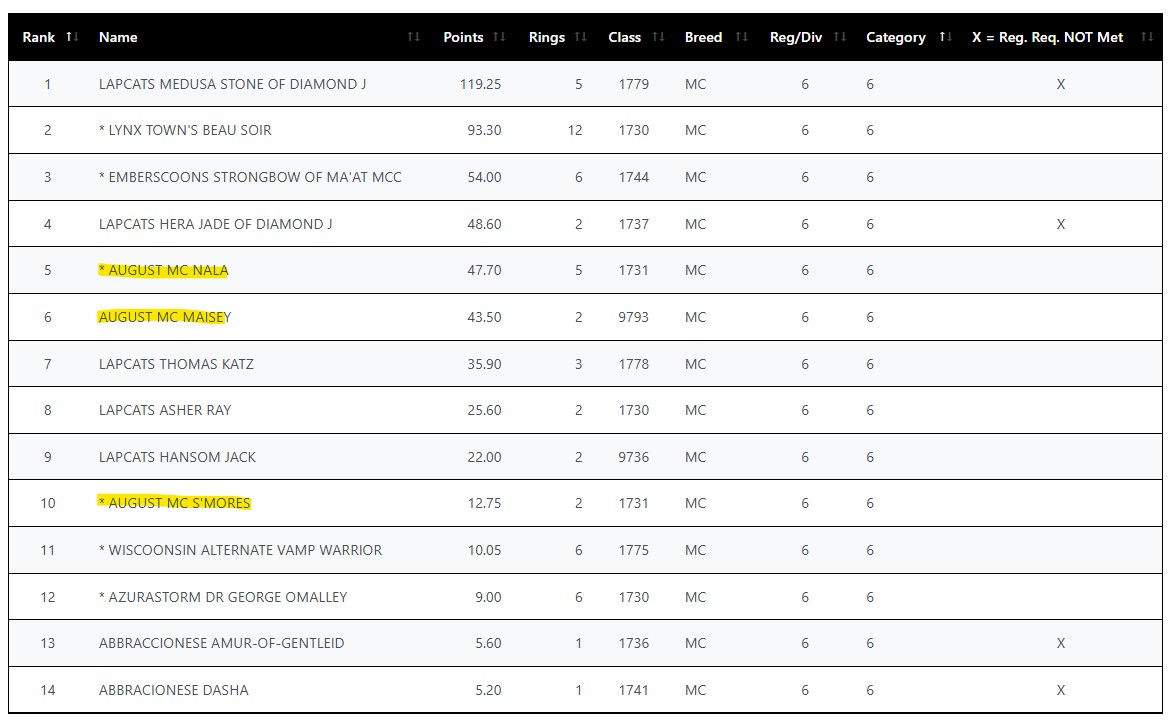Click the Category column sort icon
The height and width of the screenshot is (722, 1170).
coord(945,37)
